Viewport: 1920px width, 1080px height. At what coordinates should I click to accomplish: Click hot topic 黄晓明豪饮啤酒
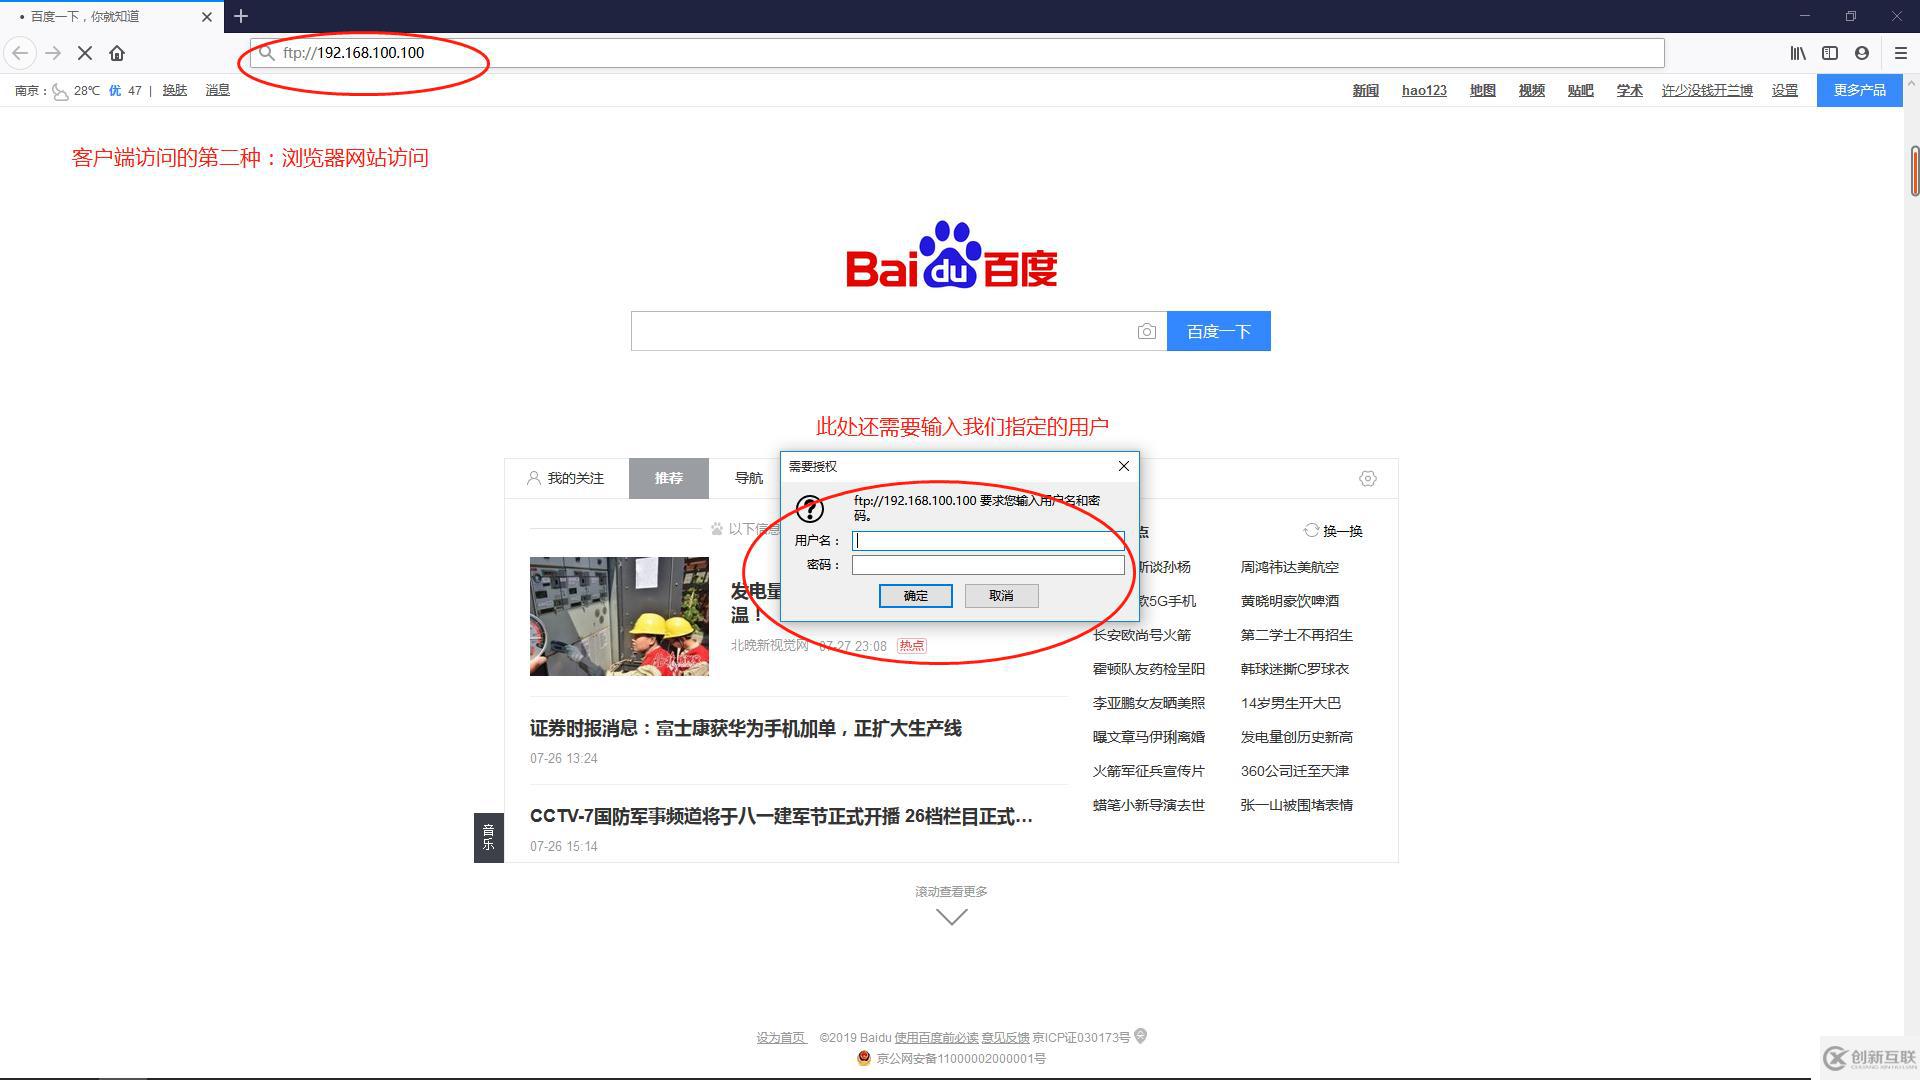click(x=1289, y=601)
